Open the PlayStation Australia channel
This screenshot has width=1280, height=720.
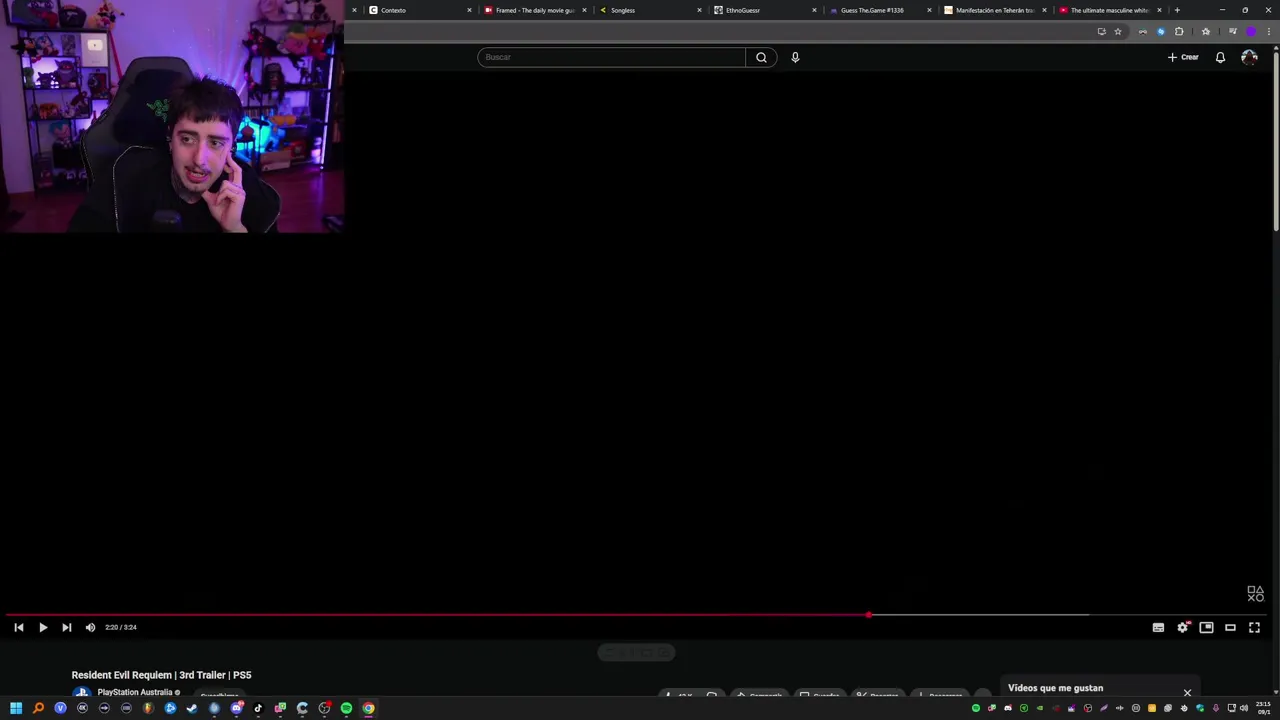coord(135,692)
